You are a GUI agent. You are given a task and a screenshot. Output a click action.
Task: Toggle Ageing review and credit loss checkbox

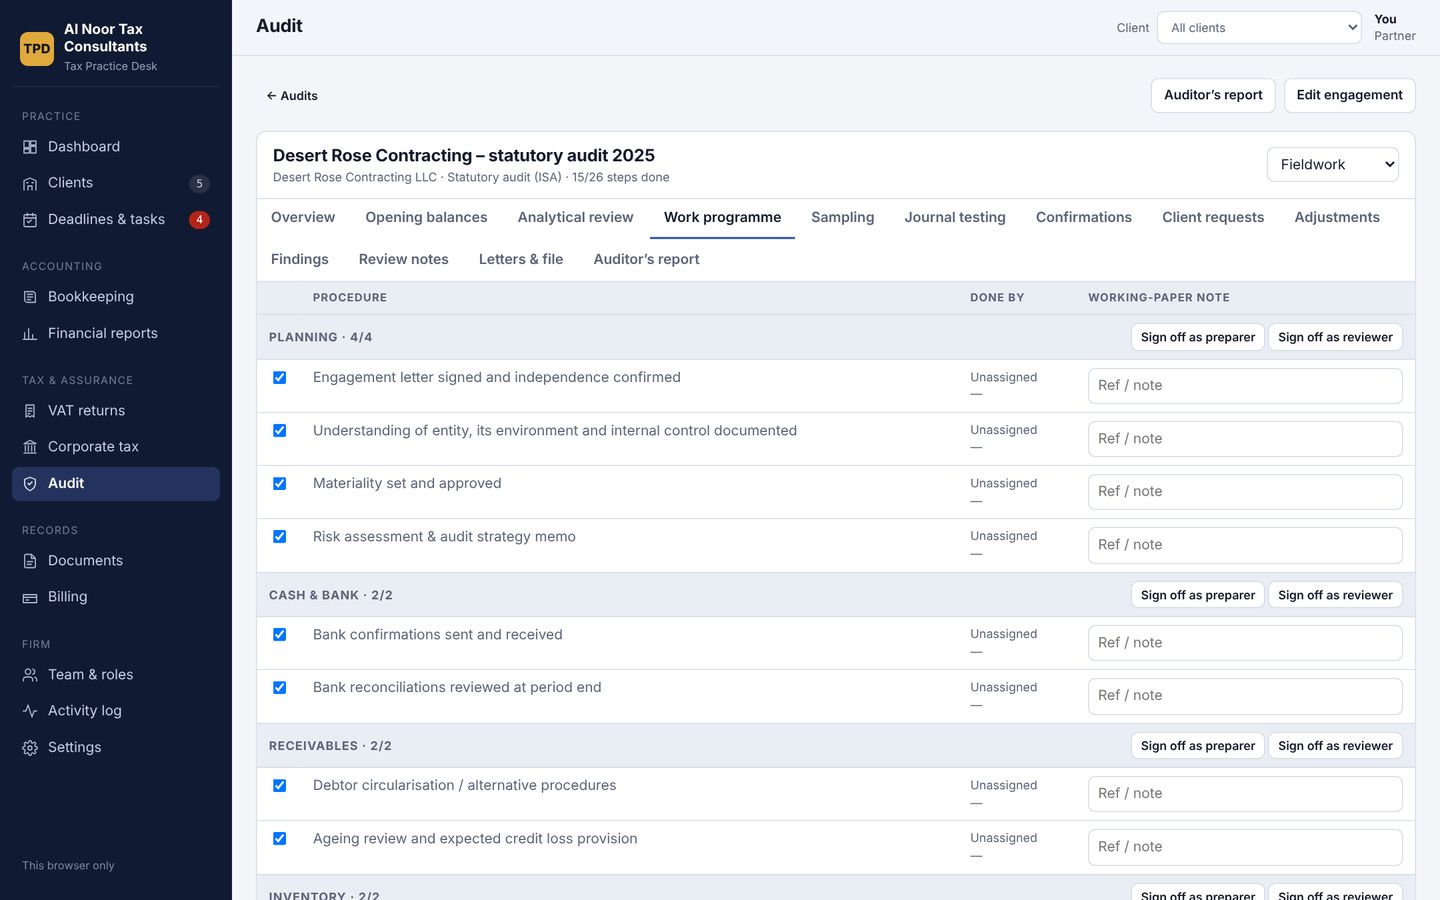280,839
